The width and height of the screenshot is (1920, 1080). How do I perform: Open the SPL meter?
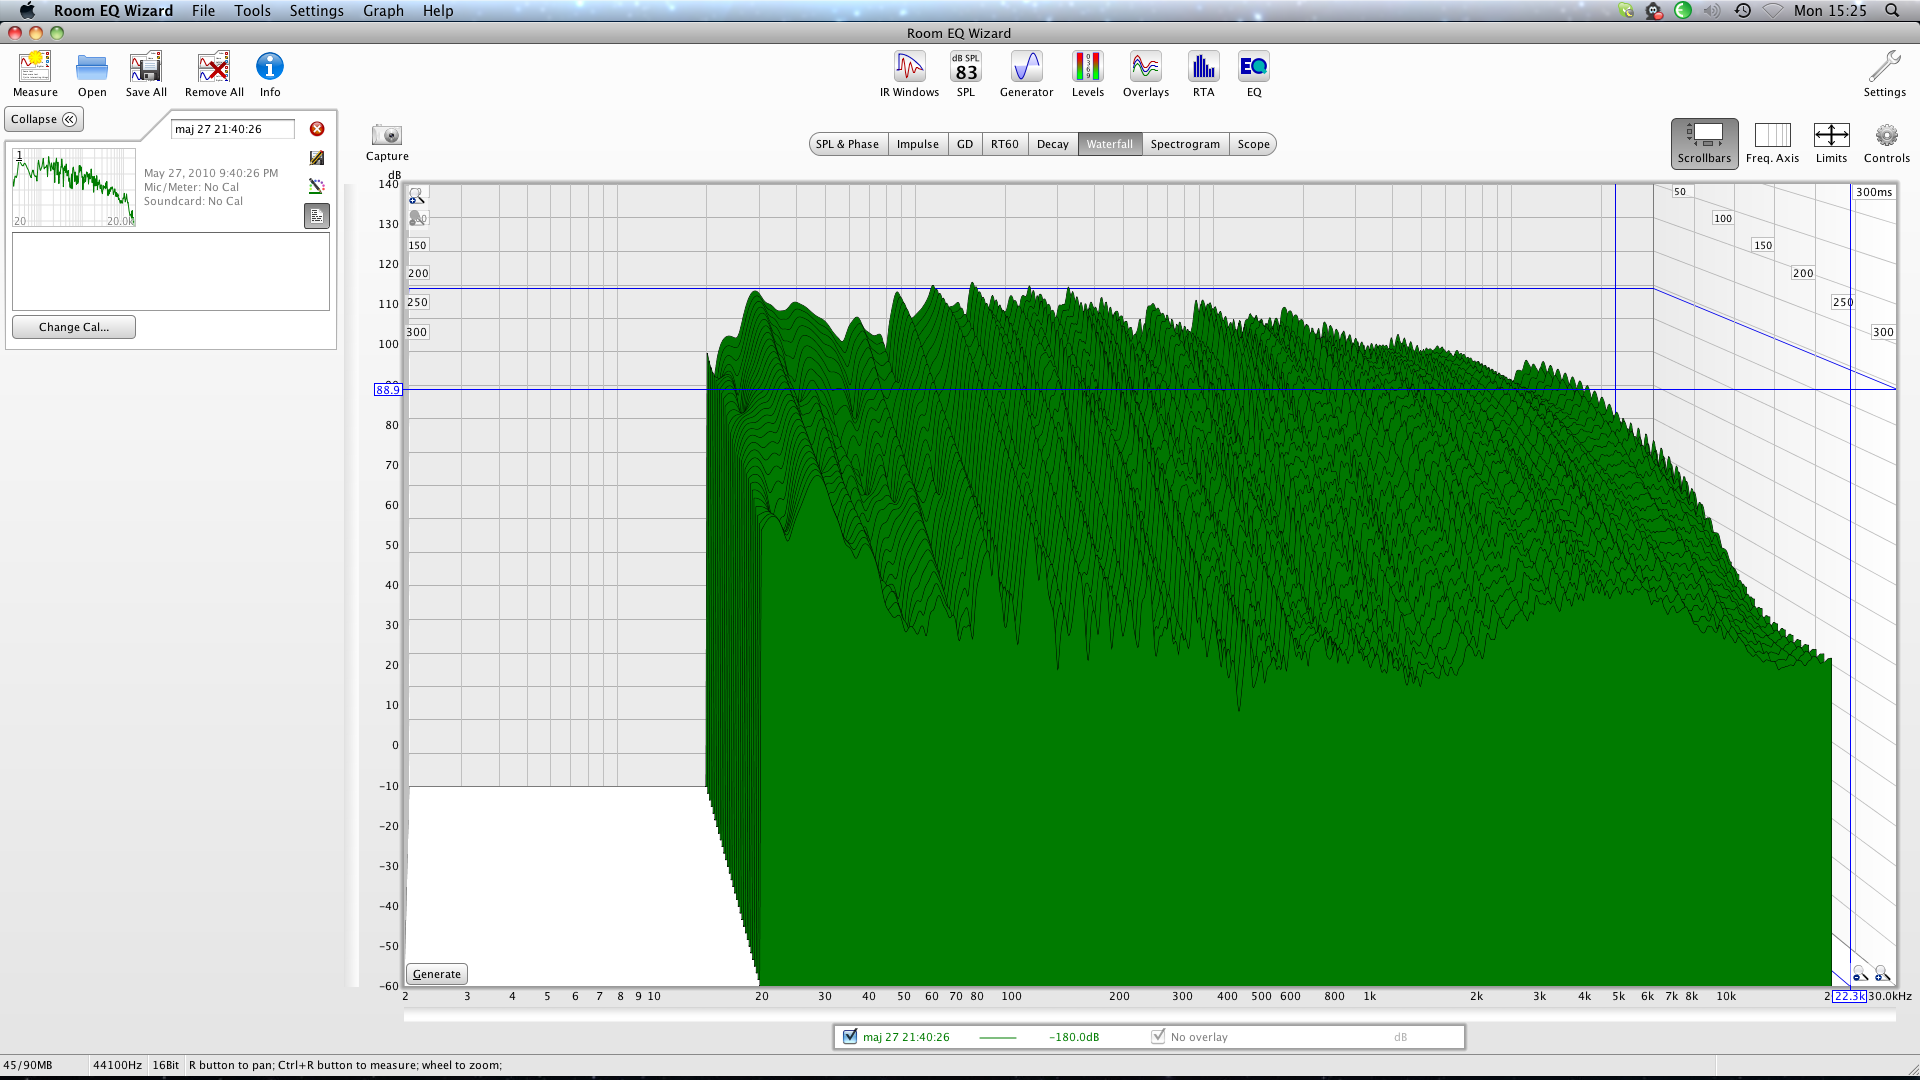coord(965,68)
